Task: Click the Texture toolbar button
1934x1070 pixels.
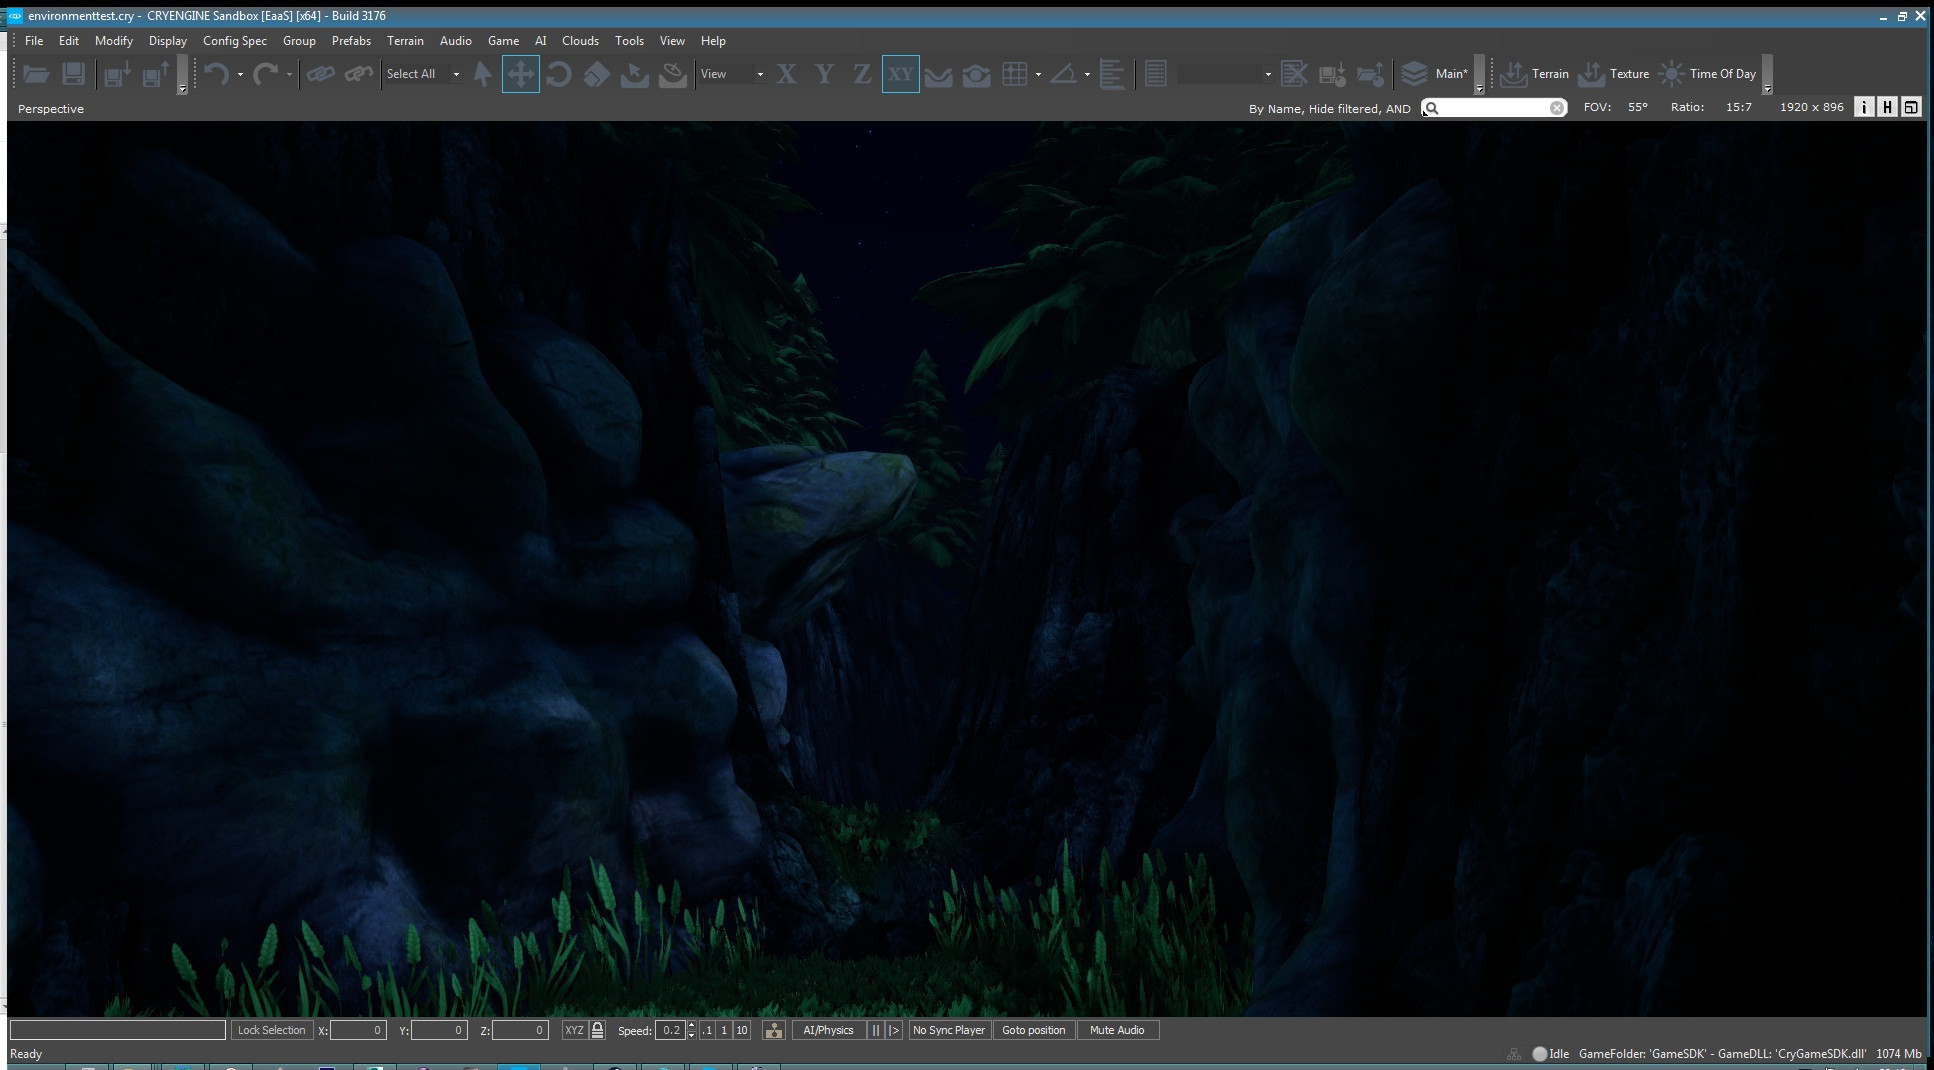Action: pos(1614,74)
